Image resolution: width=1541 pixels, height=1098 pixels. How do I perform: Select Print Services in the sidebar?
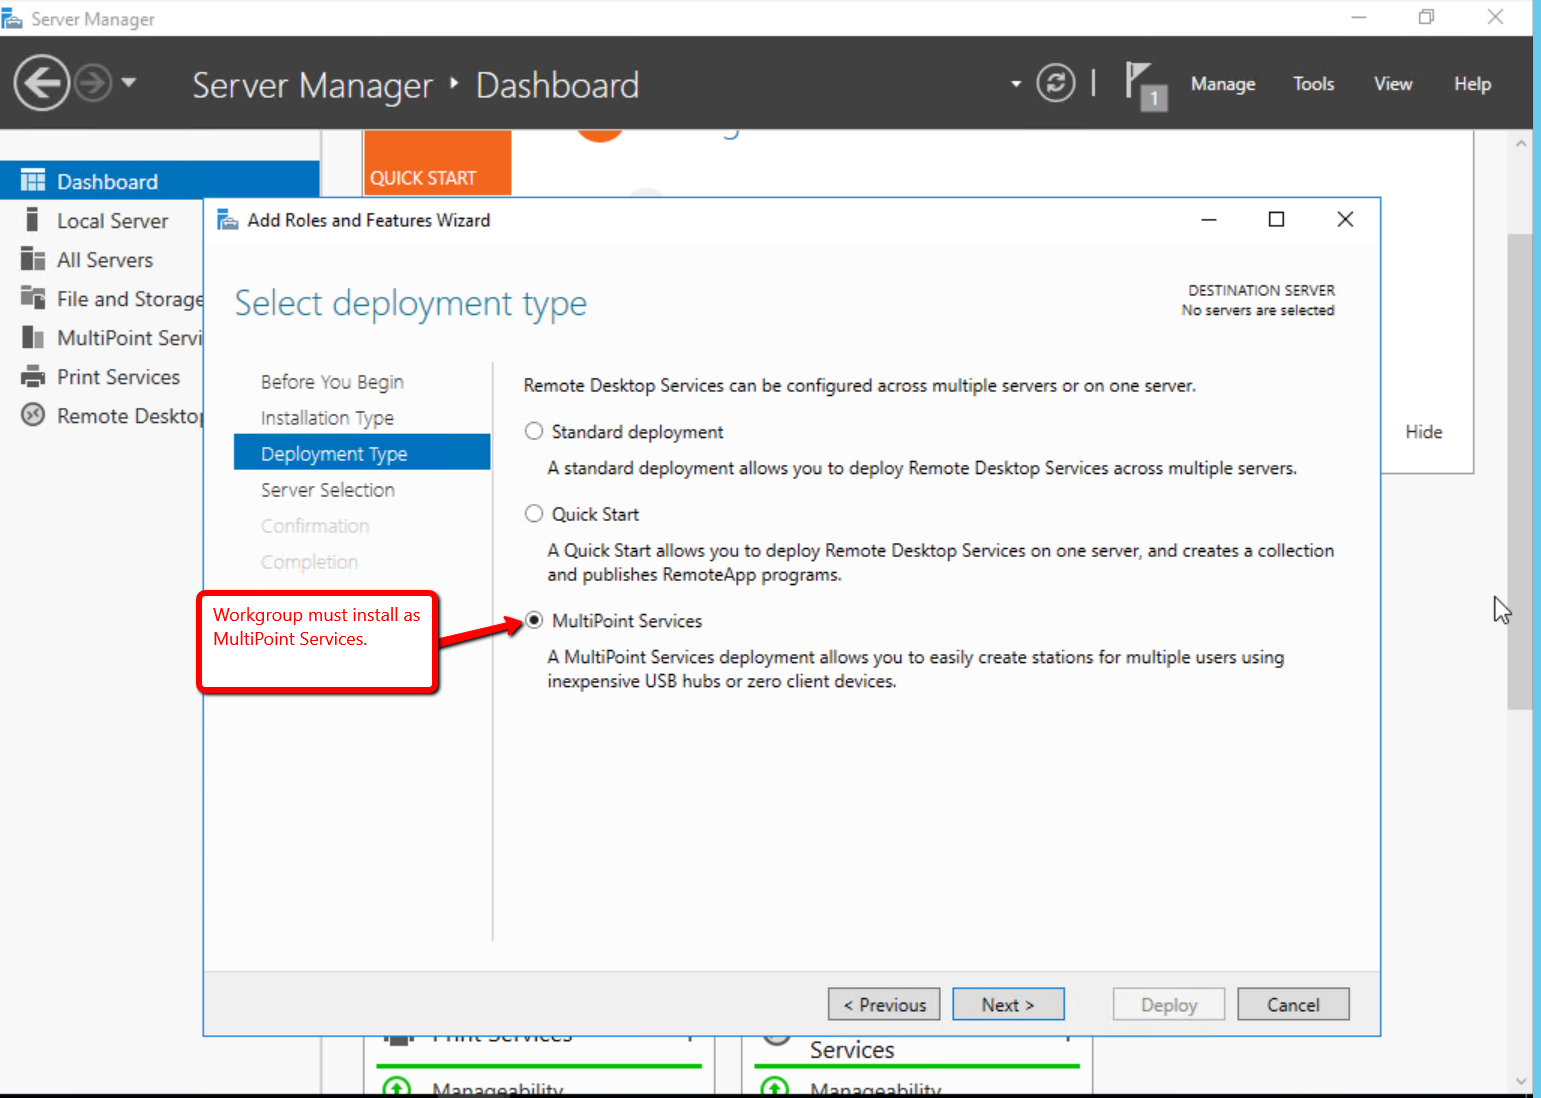tap(118, 377)
